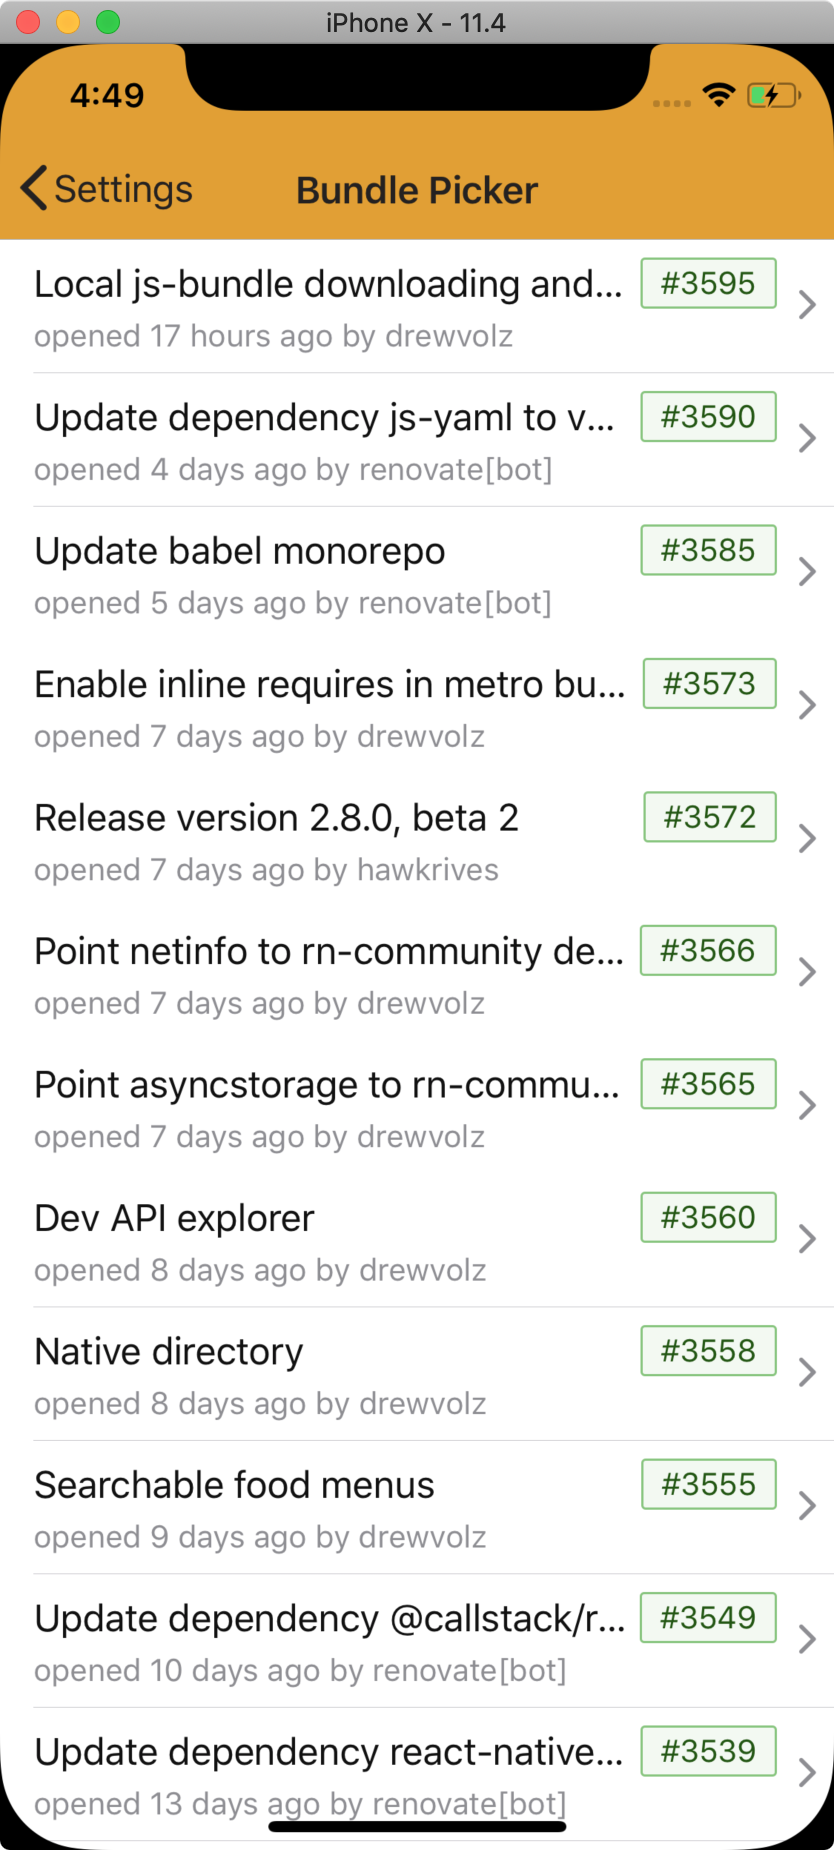Open Enable inline requires in metro bundle

[x=330, y=685]
